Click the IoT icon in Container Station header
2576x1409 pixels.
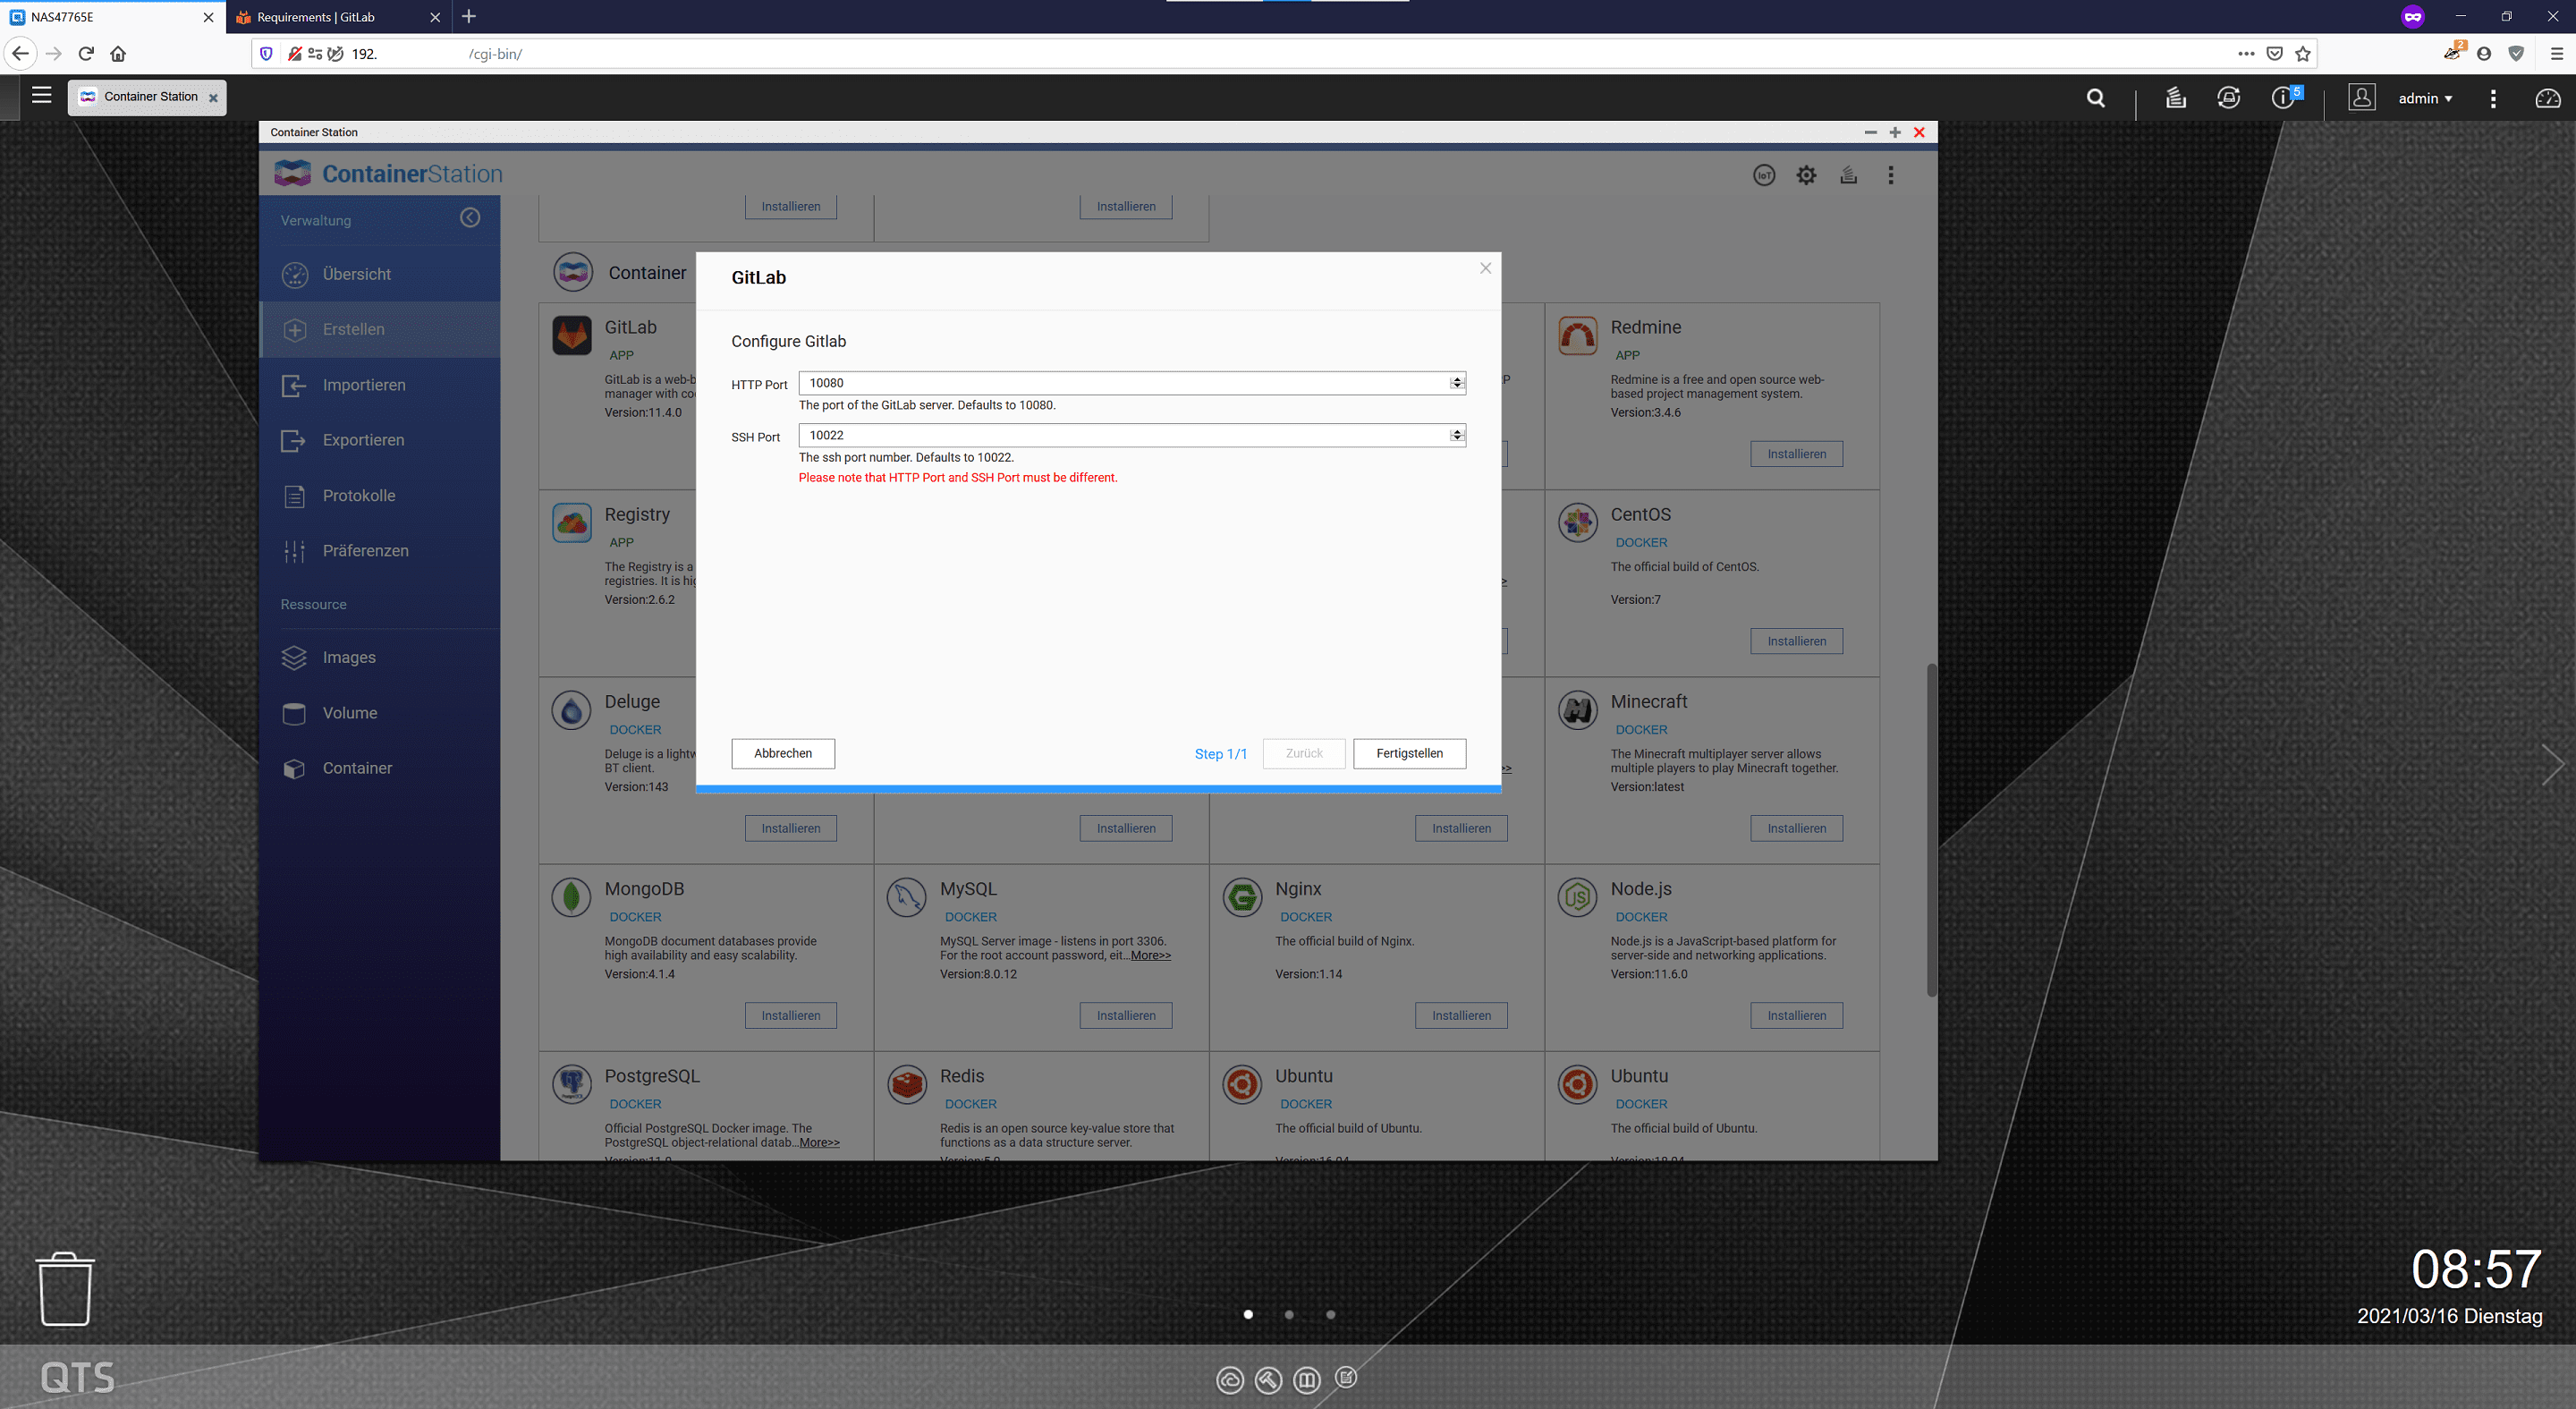(1764, 175)
